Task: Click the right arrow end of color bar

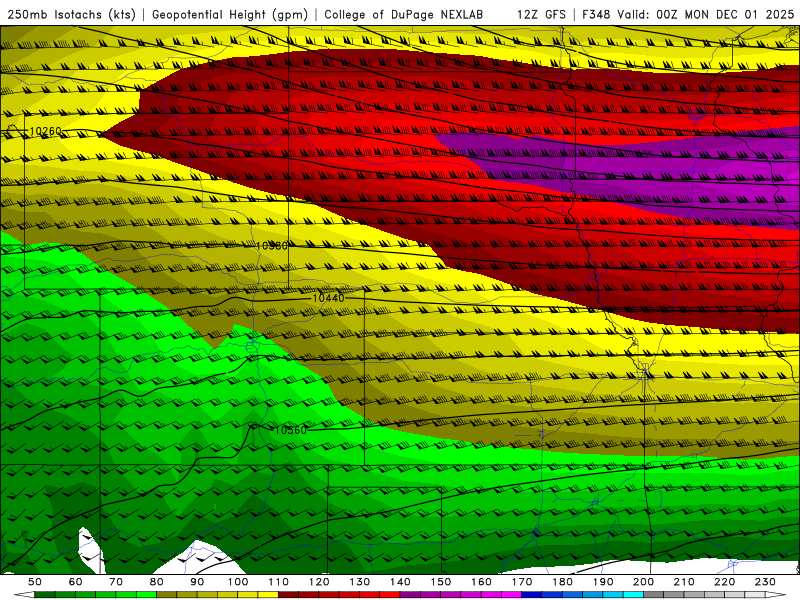Action: (776, 595)
